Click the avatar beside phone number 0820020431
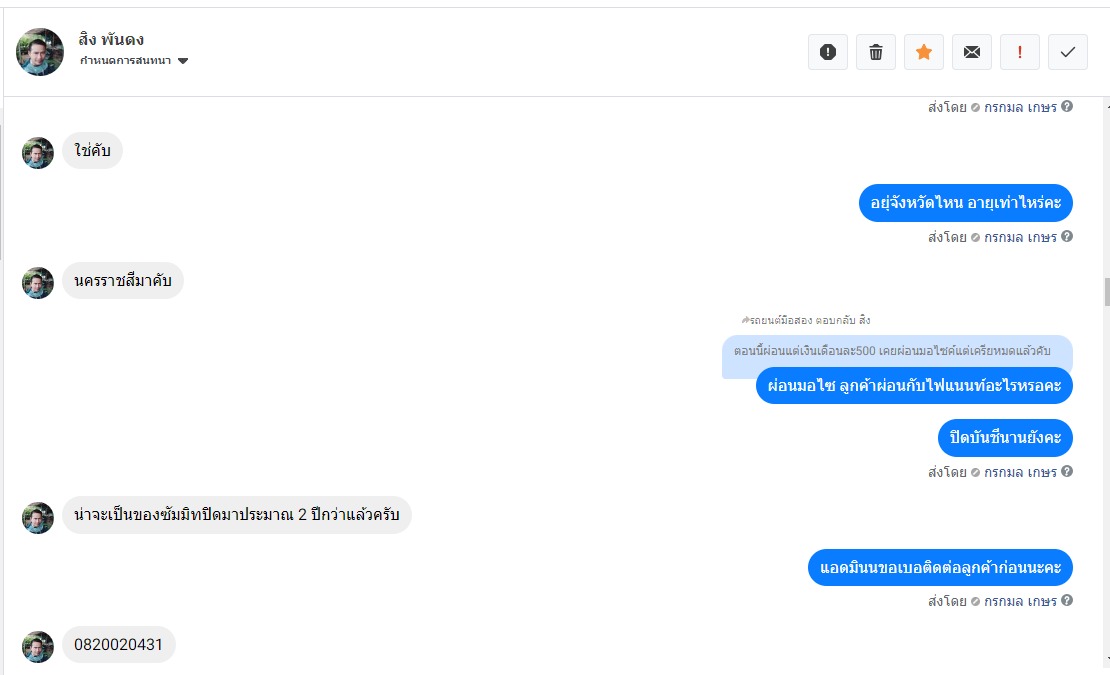Screen dimensions: 1110x675 [x=38, y=647]
